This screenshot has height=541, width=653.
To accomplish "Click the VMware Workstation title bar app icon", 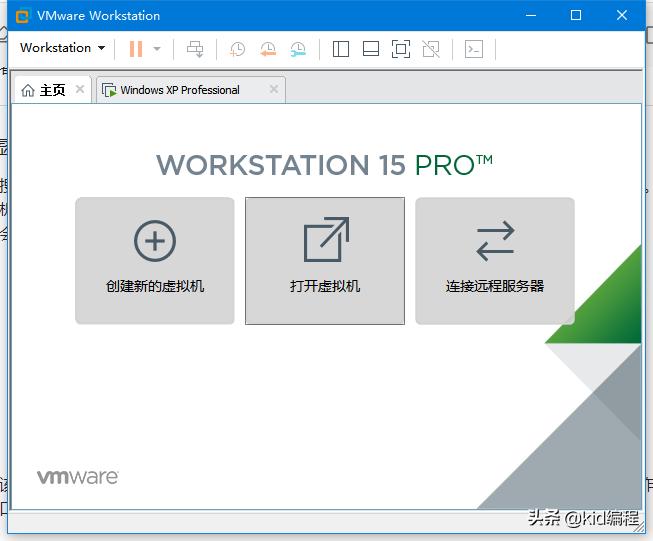I will (22, 16).
